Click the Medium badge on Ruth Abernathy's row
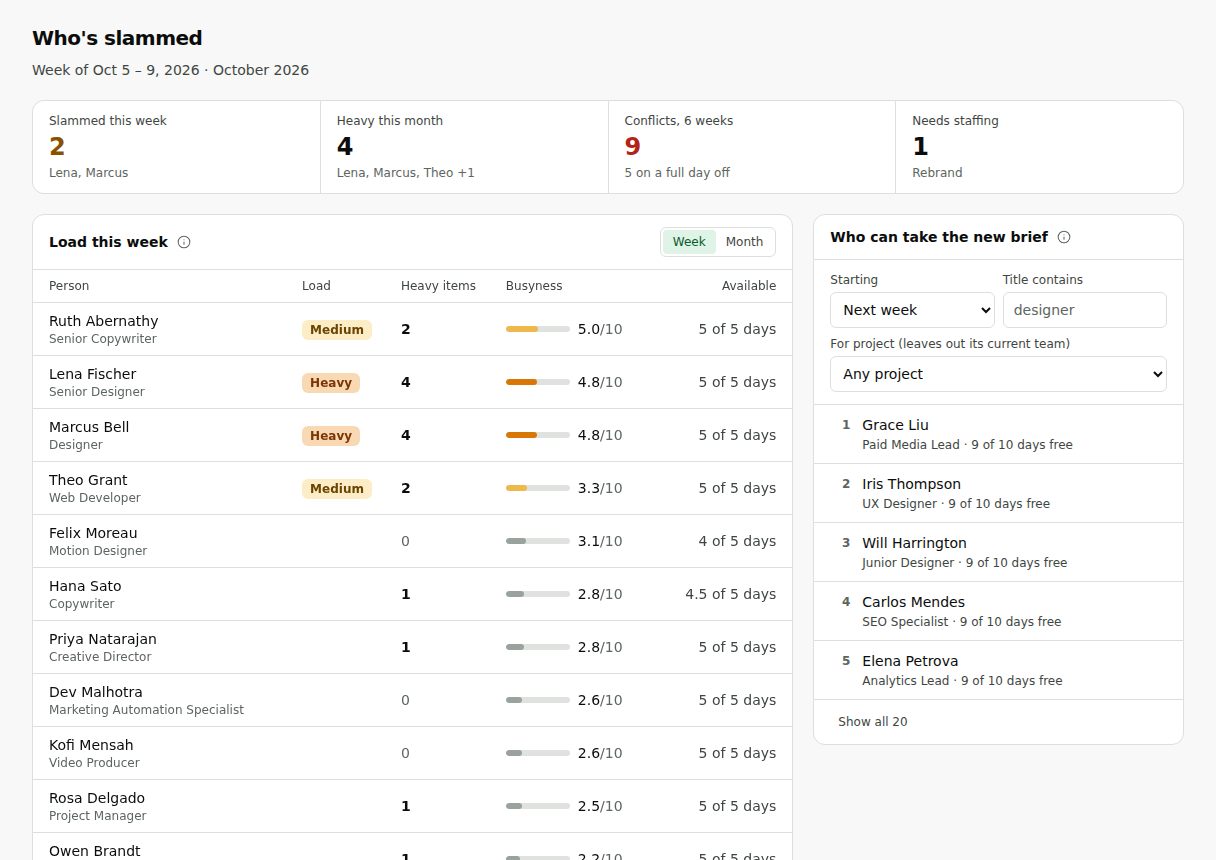 (x=337, y=329)
